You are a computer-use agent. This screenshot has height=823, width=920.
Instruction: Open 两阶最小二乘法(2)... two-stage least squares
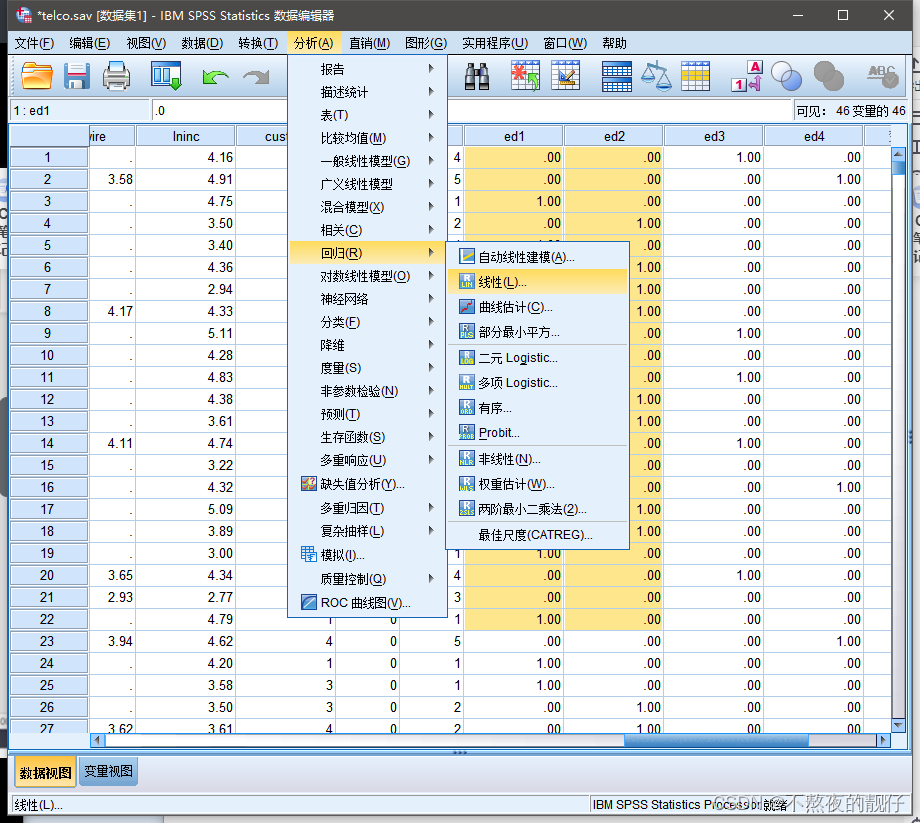[537, 509]
